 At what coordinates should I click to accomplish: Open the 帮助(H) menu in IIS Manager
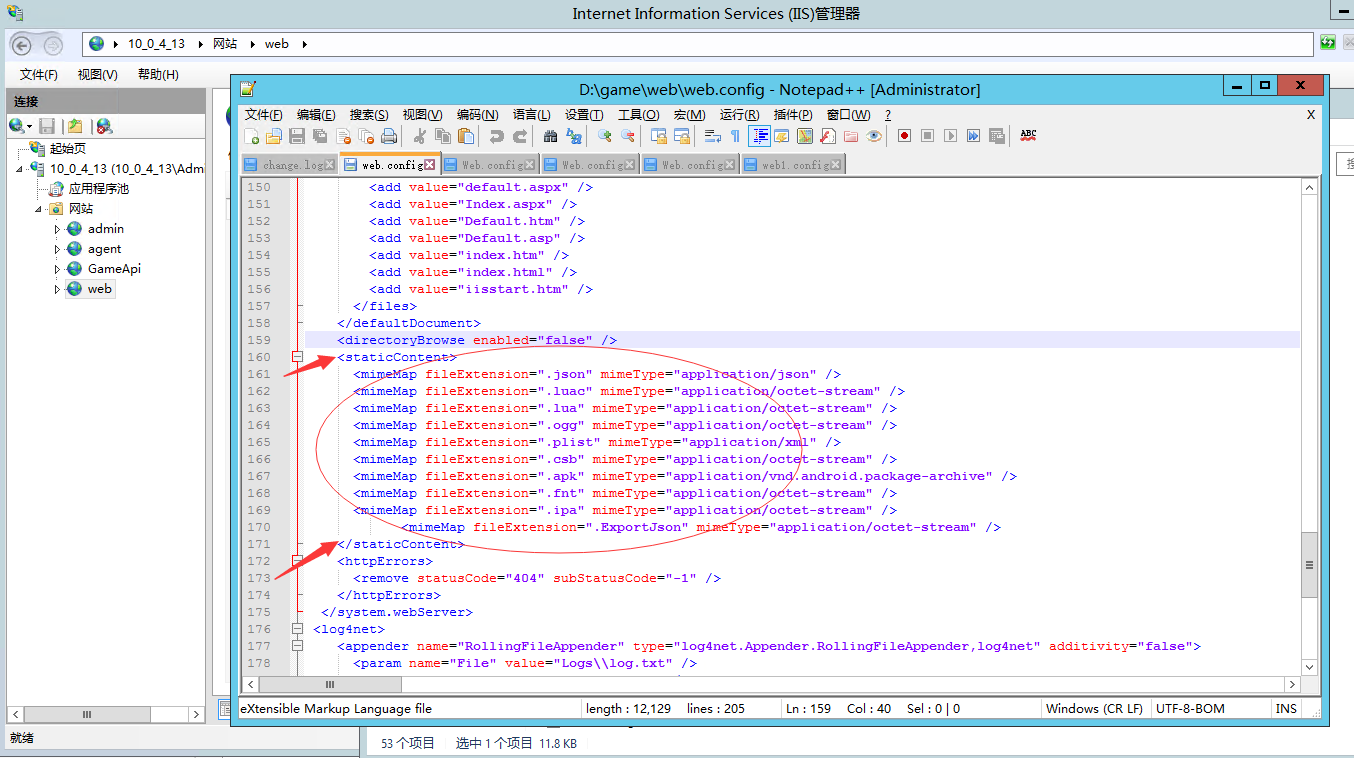point(158,75)
